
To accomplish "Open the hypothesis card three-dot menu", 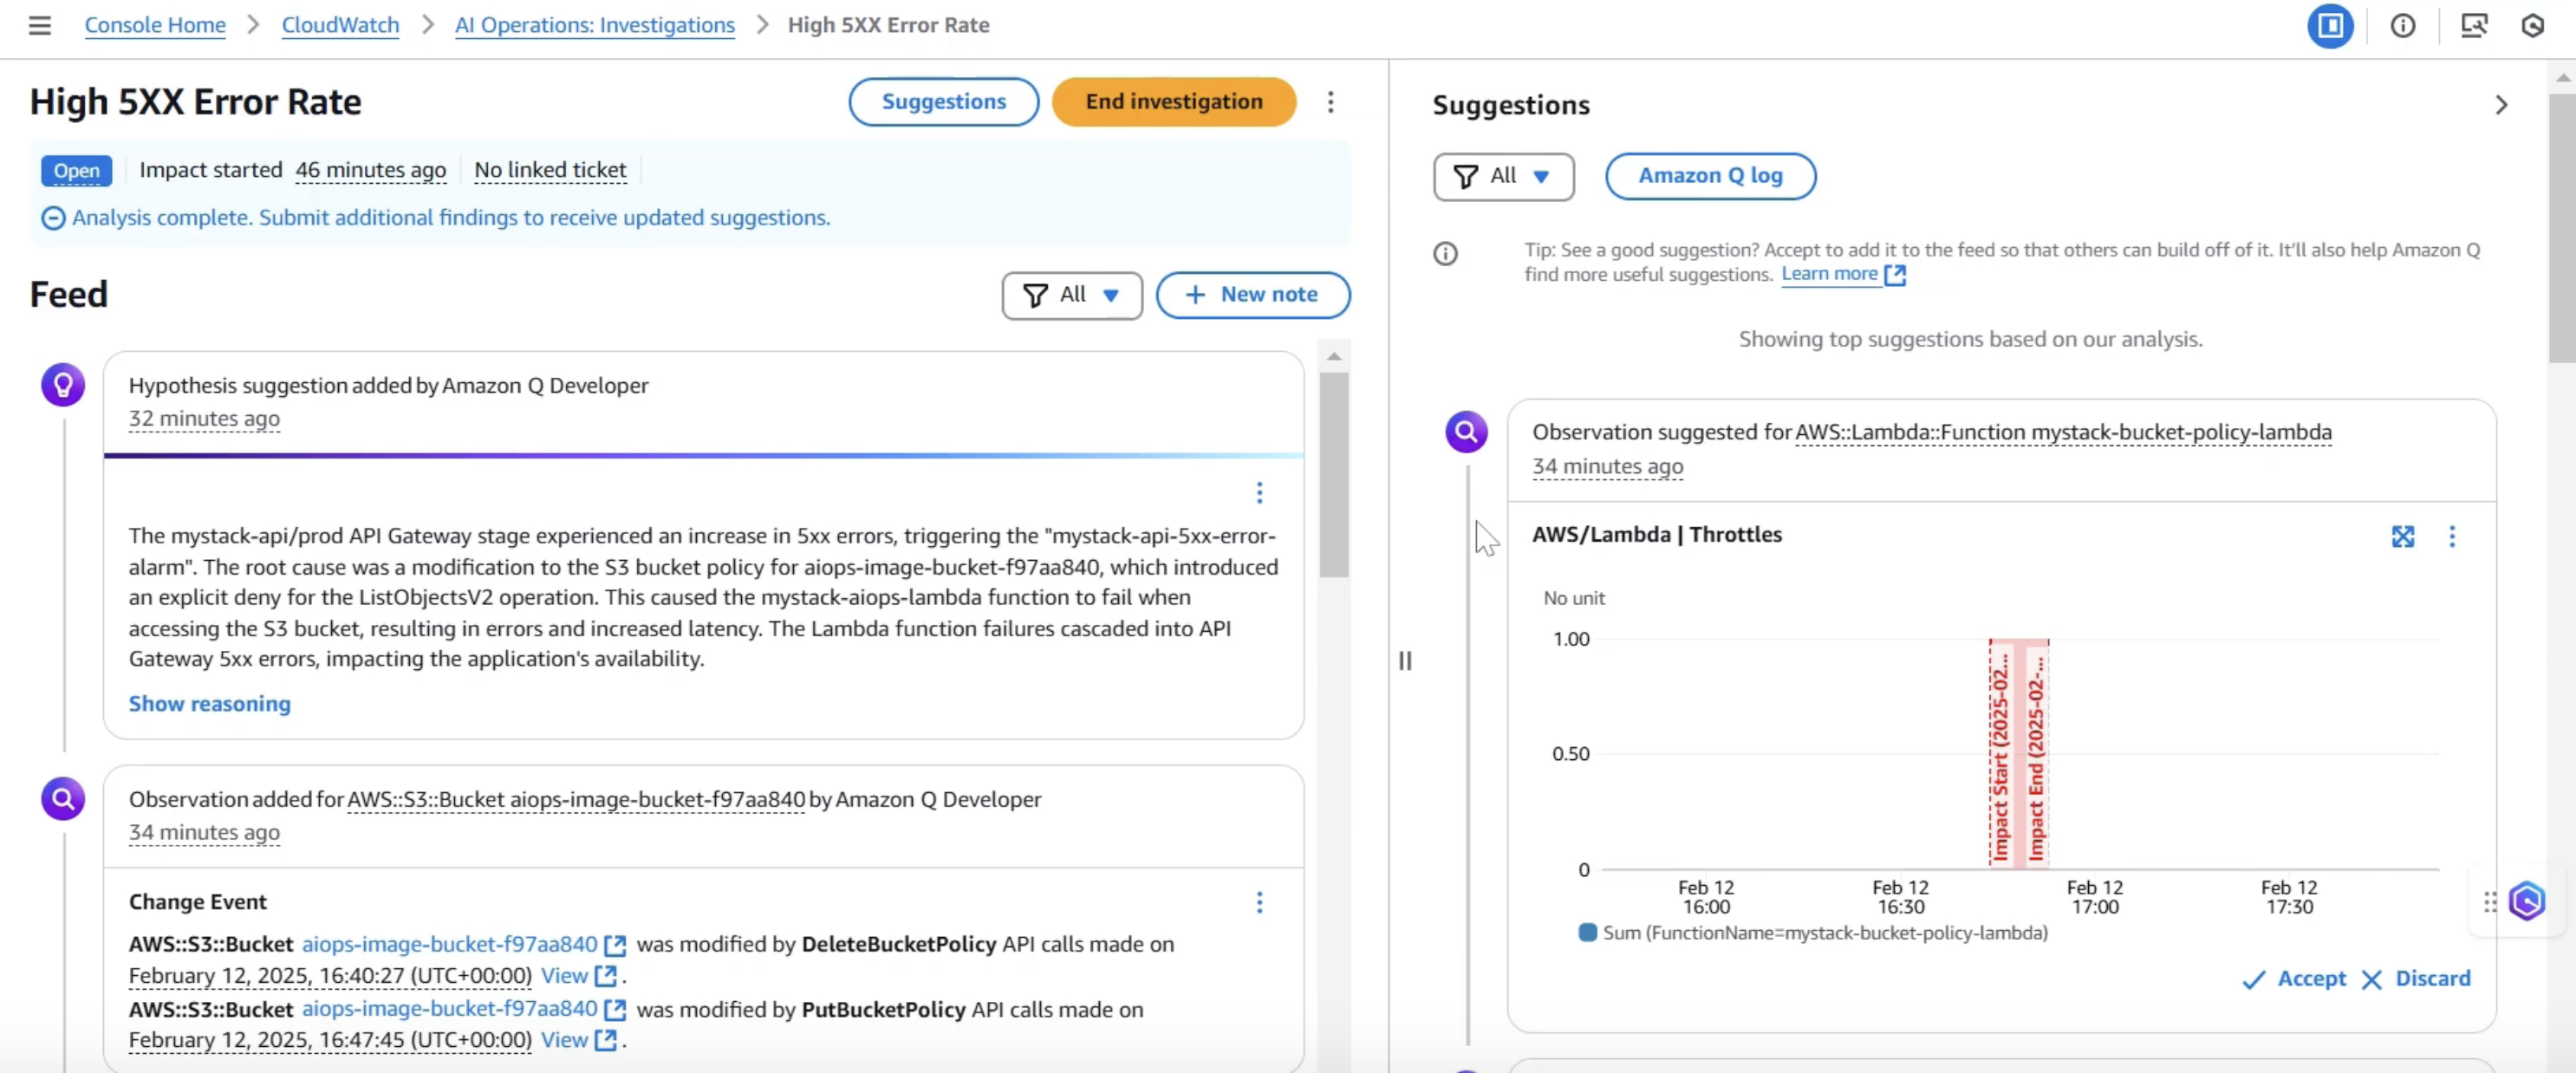I will tap(1259, 492).
